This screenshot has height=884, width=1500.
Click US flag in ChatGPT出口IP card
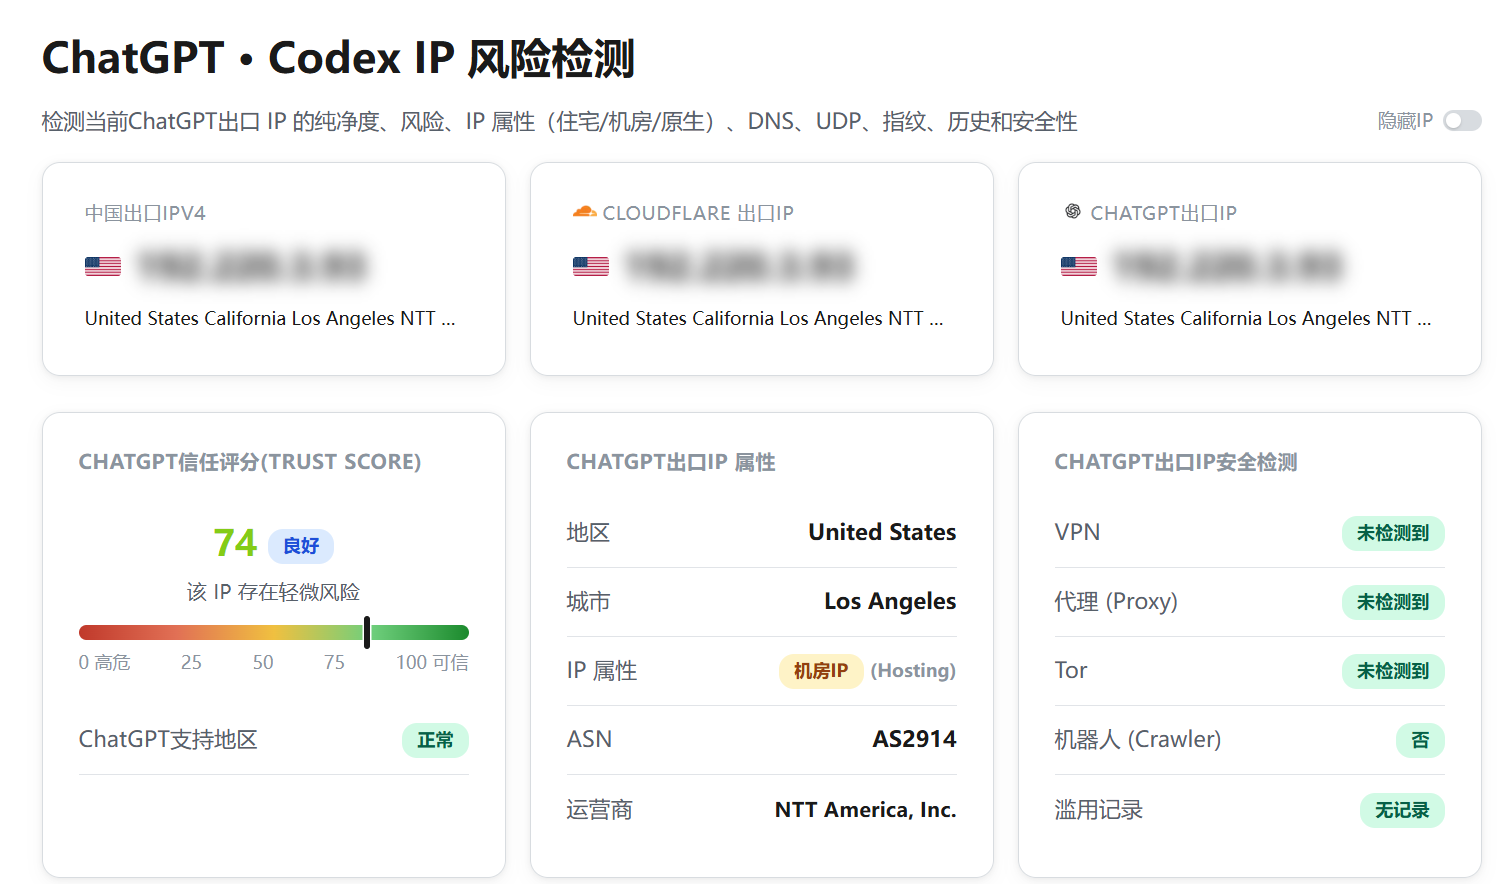pyautogui.click(x=1079, y=266)
